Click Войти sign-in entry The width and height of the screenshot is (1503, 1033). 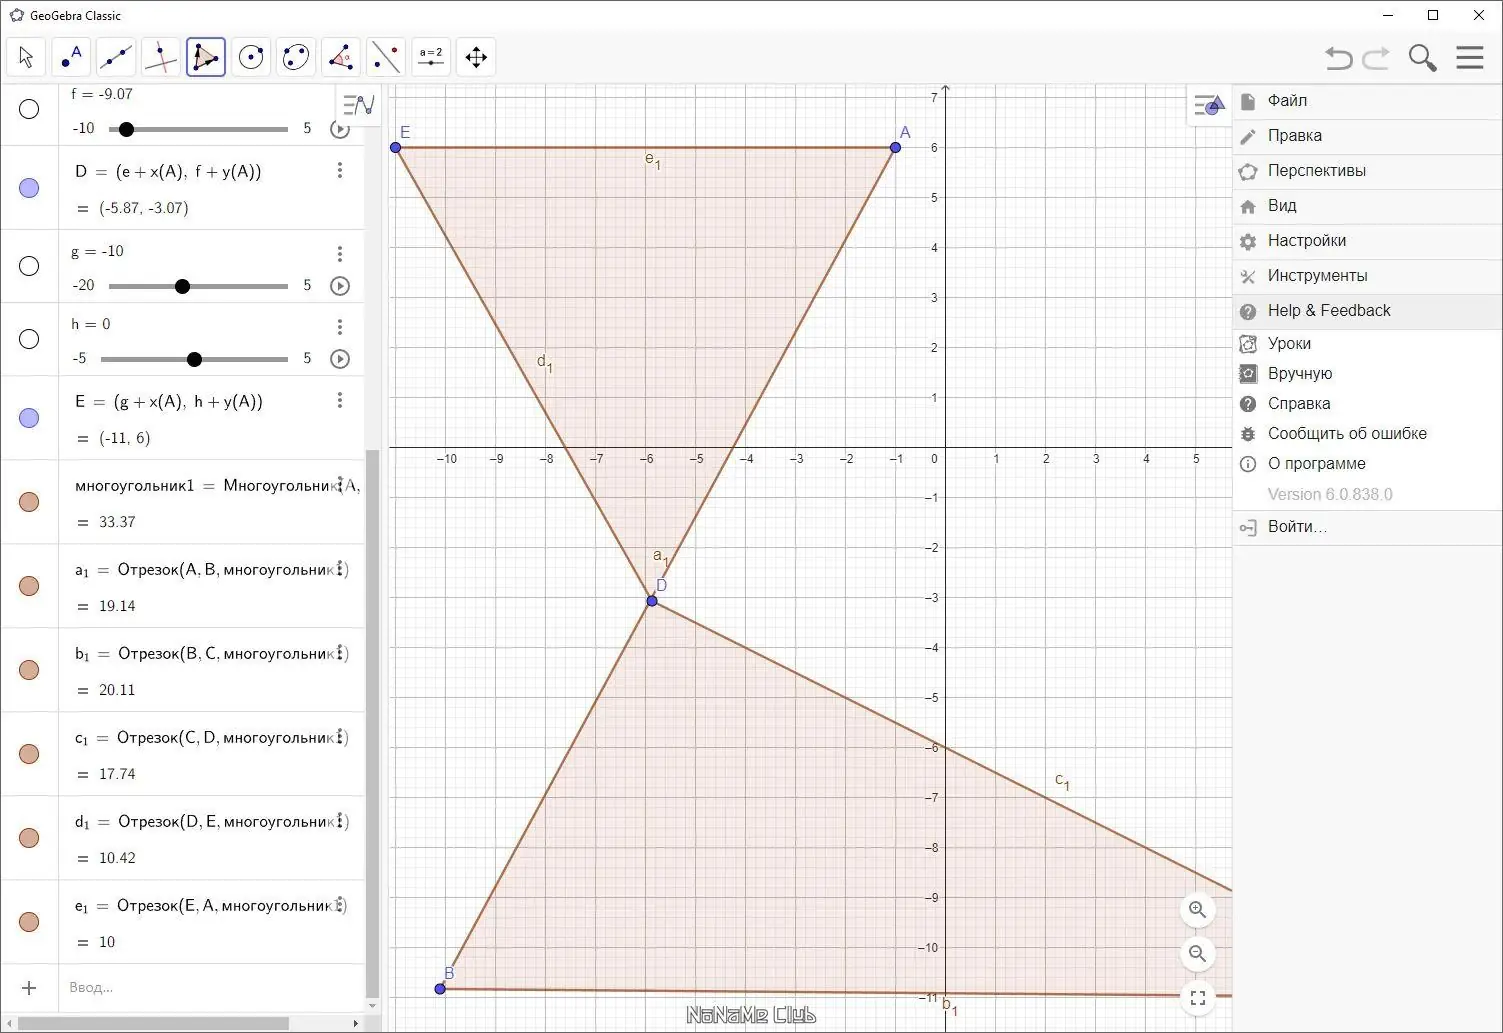1367,527
